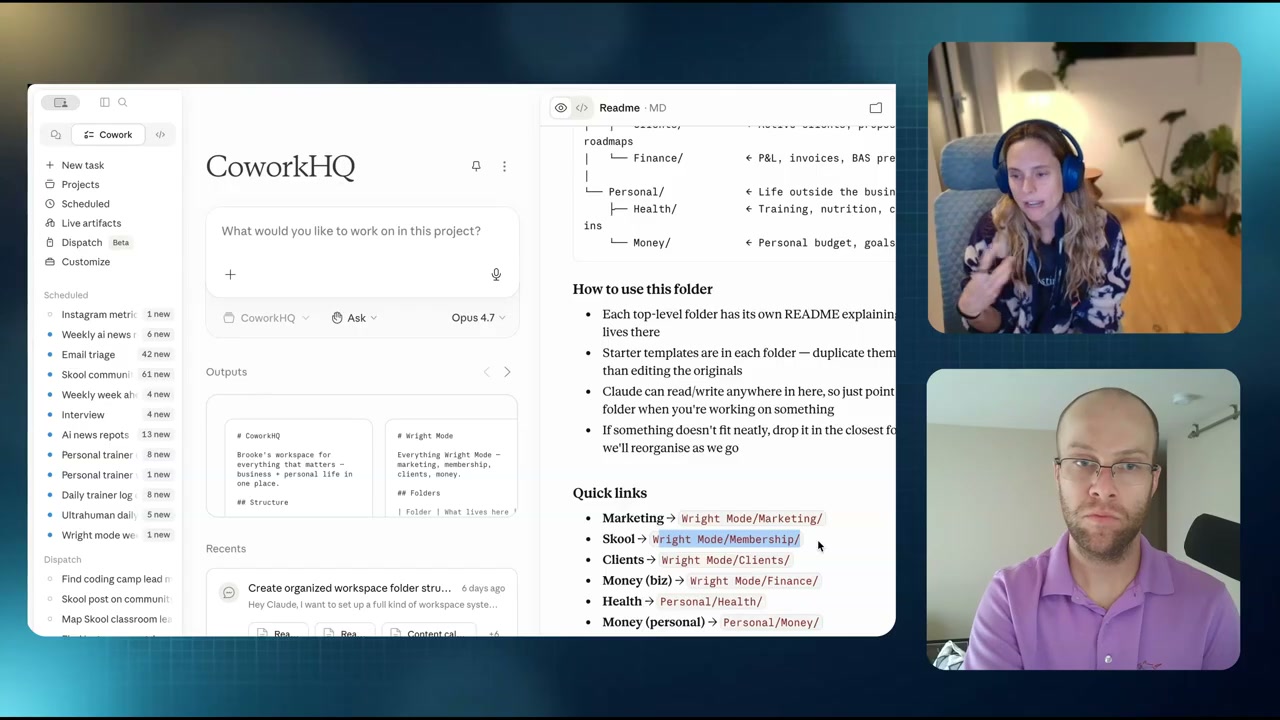Open the Ultrahuman daily scheduled task
This screenshot has width=1280, height=720.
tap(108, 514)
